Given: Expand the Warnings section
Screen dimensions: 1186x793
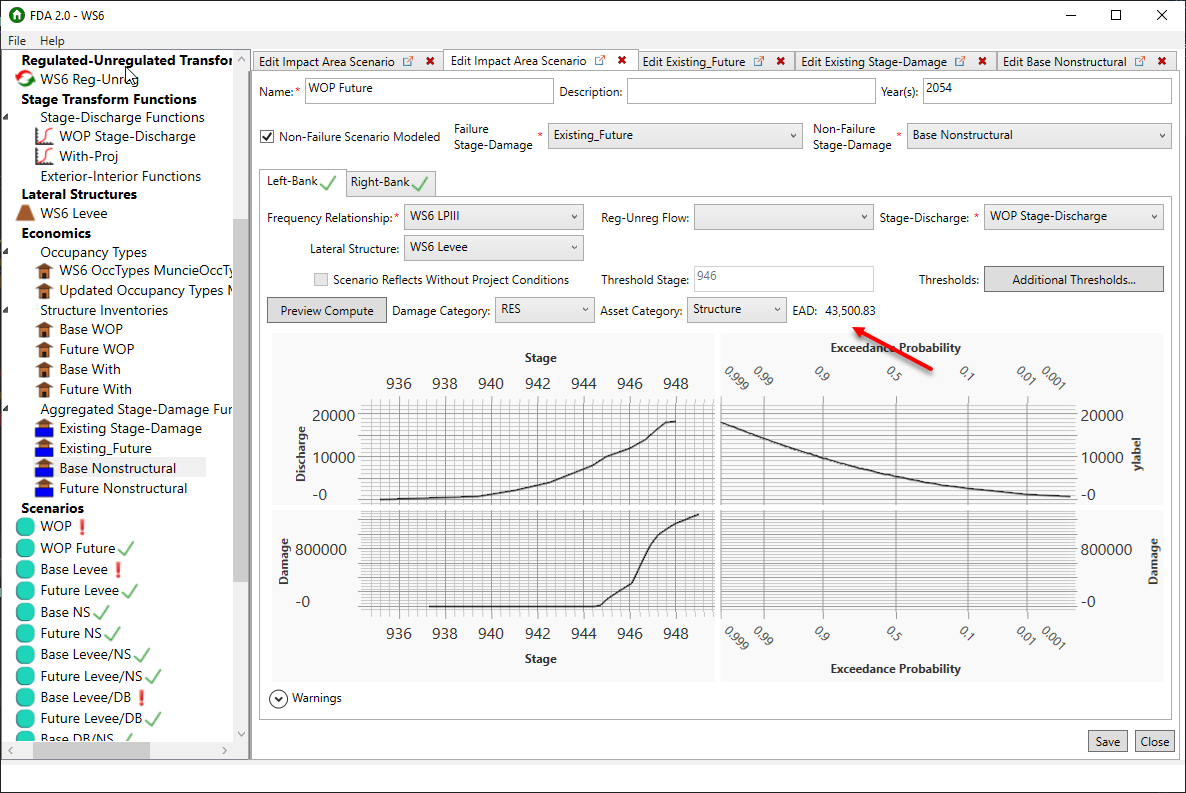Looking at the screenshot, I should coord(278,700).
